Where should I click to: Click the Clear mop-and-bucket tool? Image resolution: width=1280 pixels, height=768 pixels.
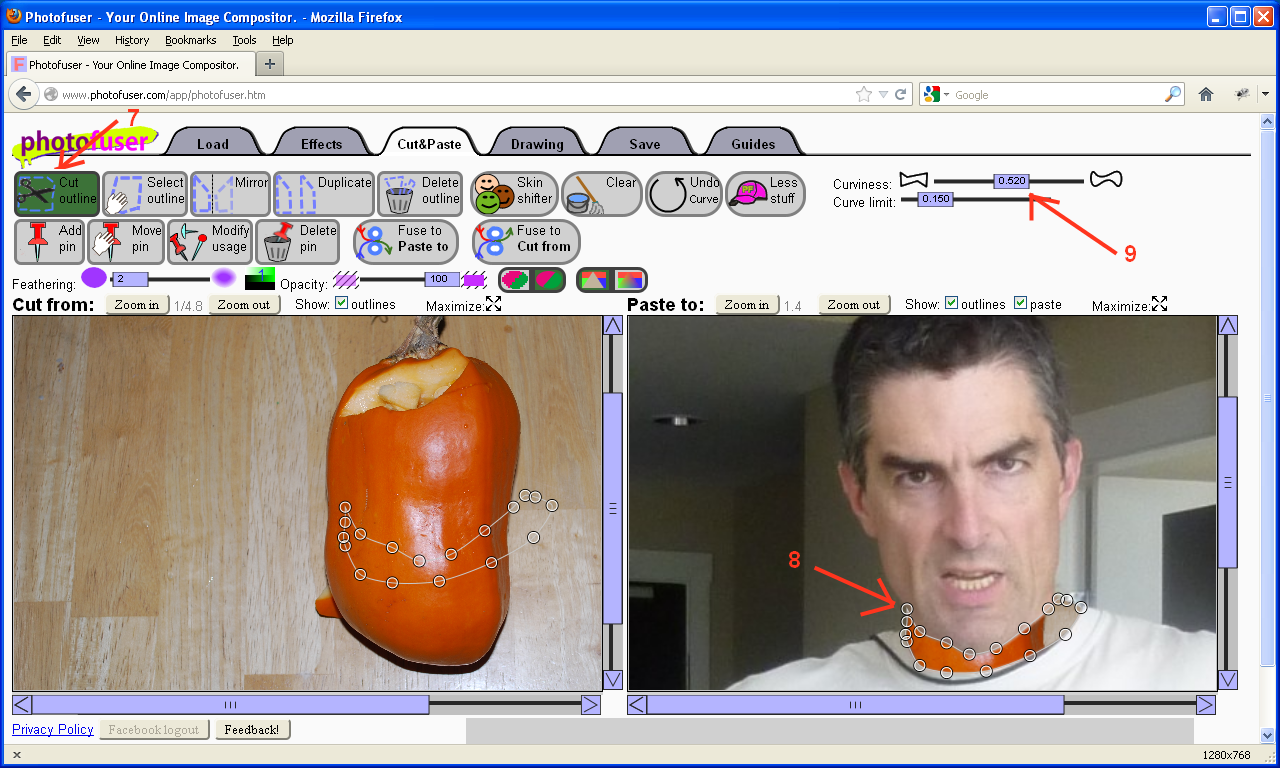pos(600,193)
